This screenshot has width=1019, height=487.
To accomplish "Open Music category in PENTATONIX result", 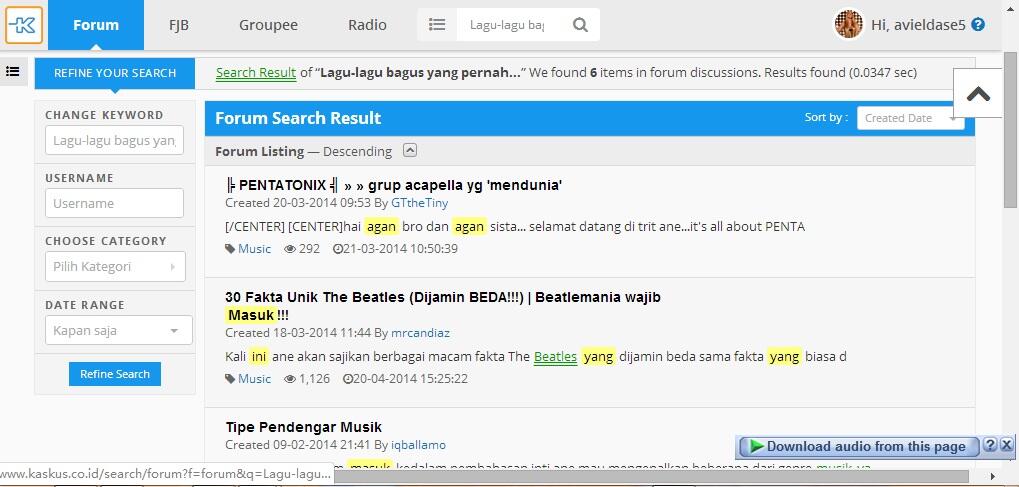I will 255,248.
